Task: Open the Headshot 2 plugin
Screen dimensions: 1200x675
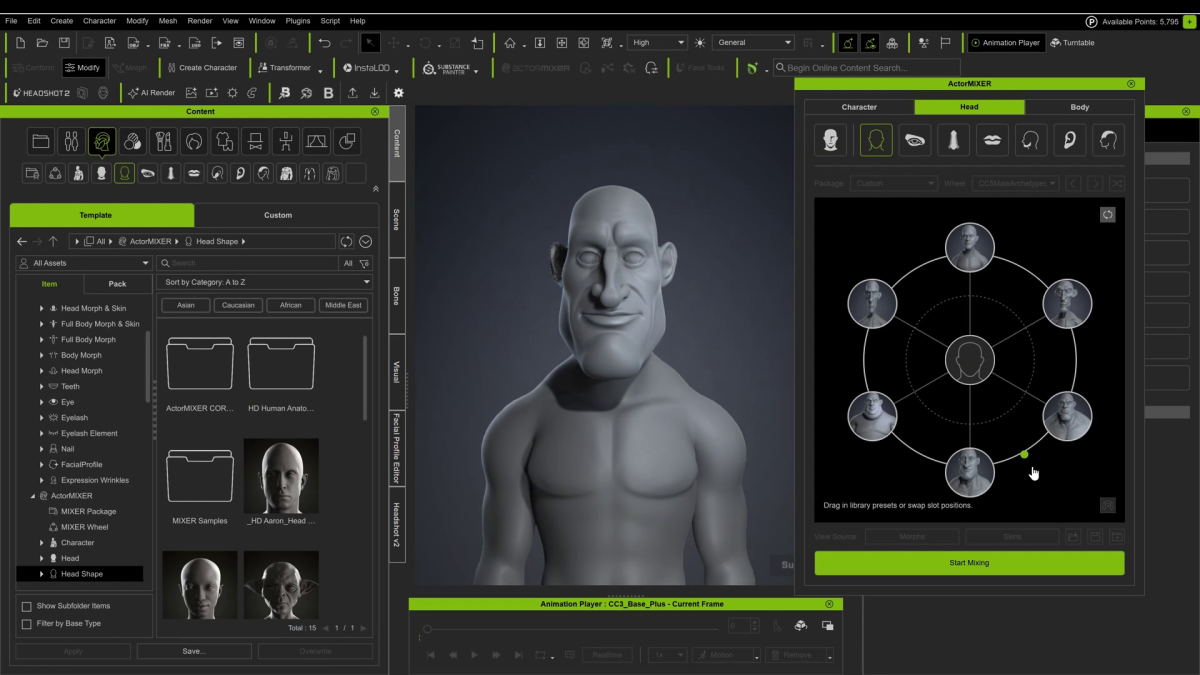Action: pos(40,93)
